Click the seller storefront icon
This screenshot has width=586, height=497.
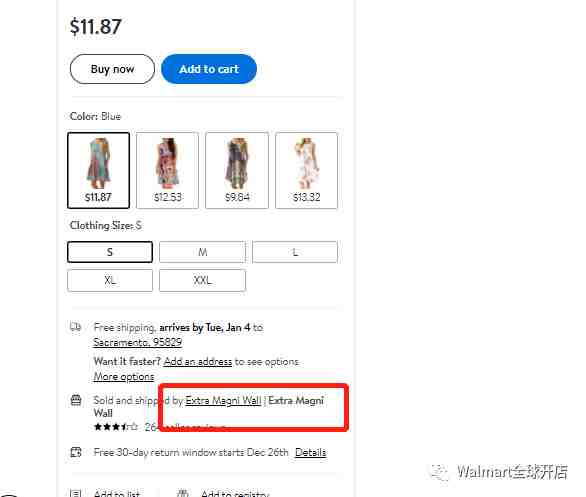[76, 400]
